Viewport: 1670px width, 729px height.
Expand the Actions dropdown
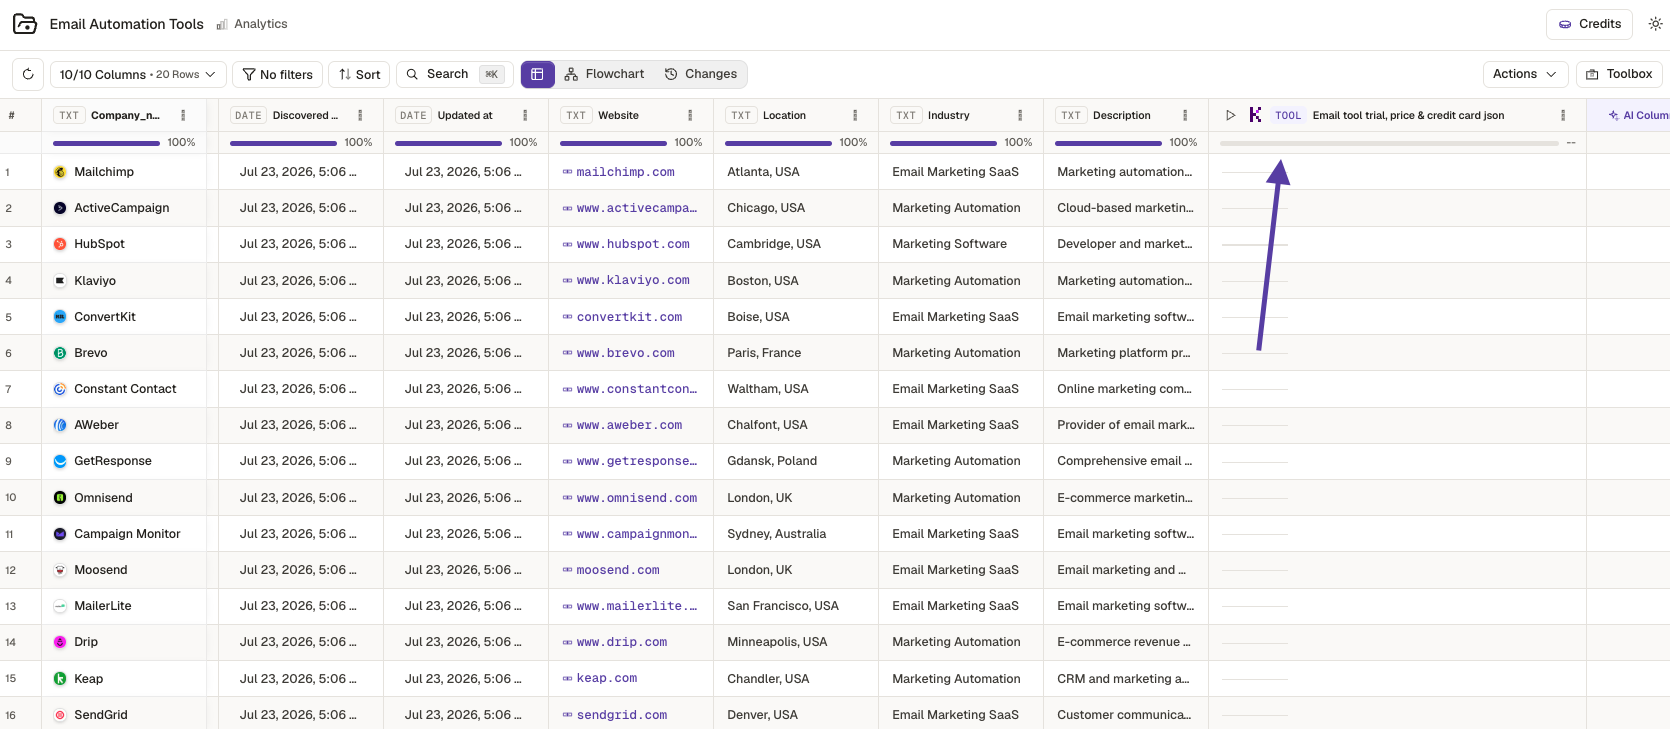pos(1525,74)
